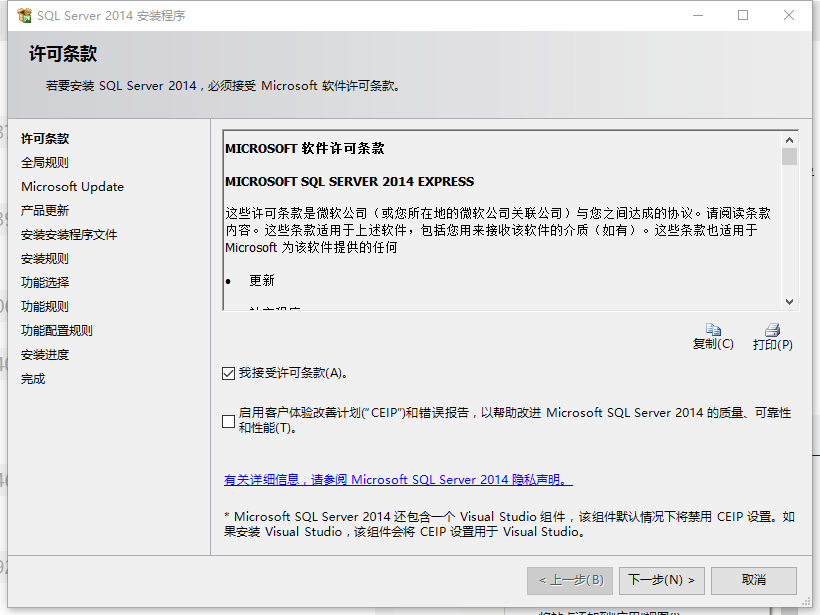Enable the CEIP error reporting checkbox
This screenshot has height=615, width=820.
click(229, 421)
